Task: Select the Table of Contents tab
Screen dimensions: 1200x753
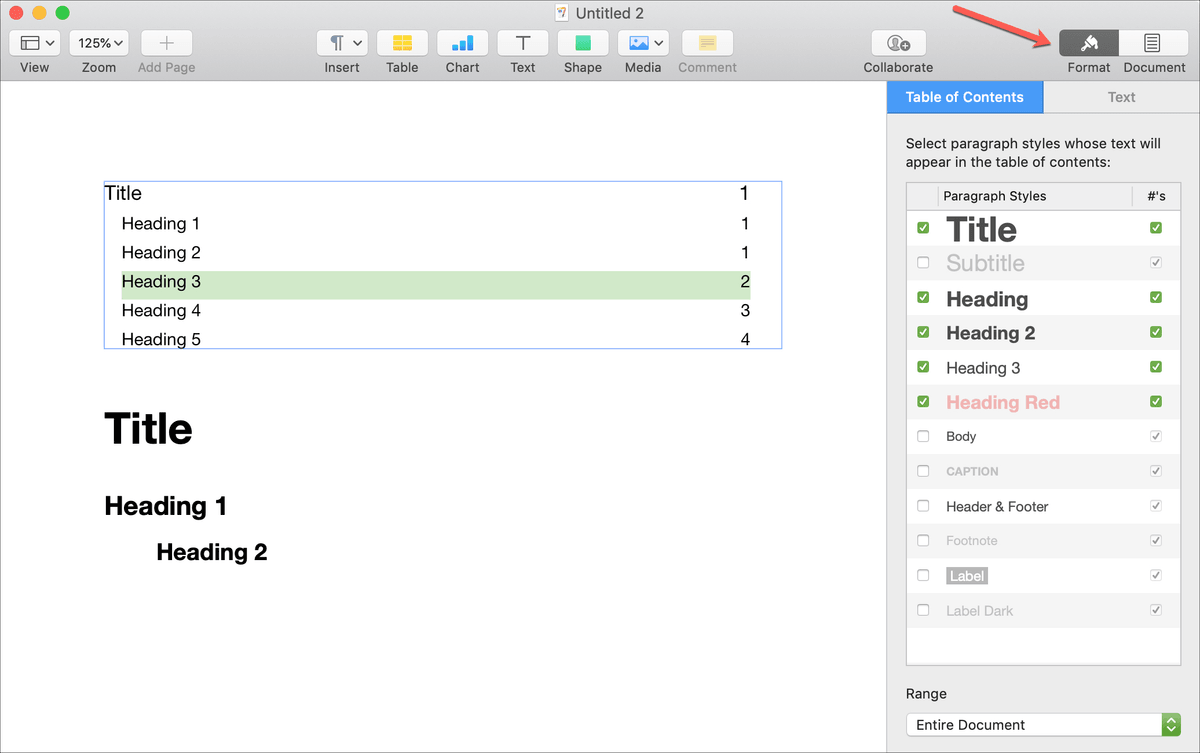Action: pyautogui.click(x=964, y=96)
